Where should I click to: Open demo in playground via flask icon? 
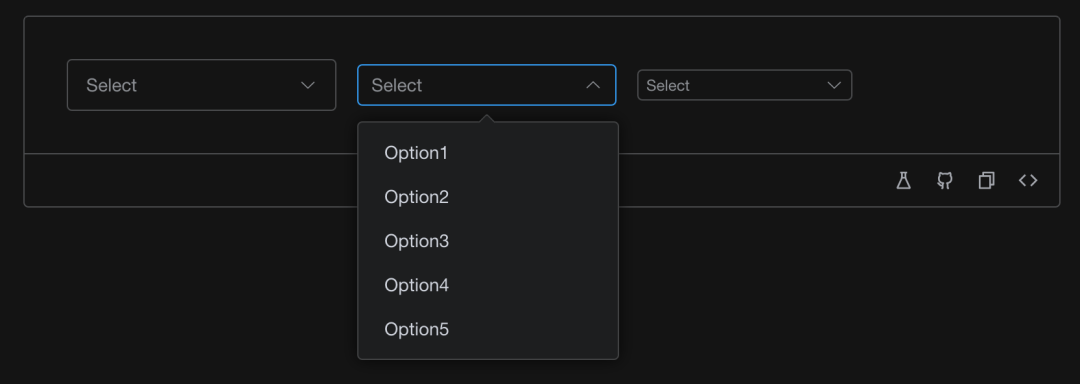[903, 181]
